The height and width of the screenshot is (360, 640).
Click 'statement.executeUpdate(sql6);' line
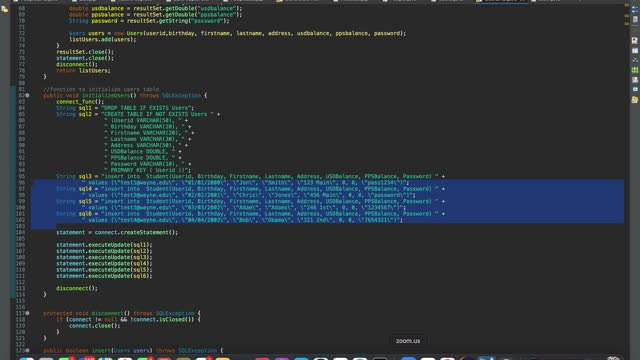coord(104,276)
